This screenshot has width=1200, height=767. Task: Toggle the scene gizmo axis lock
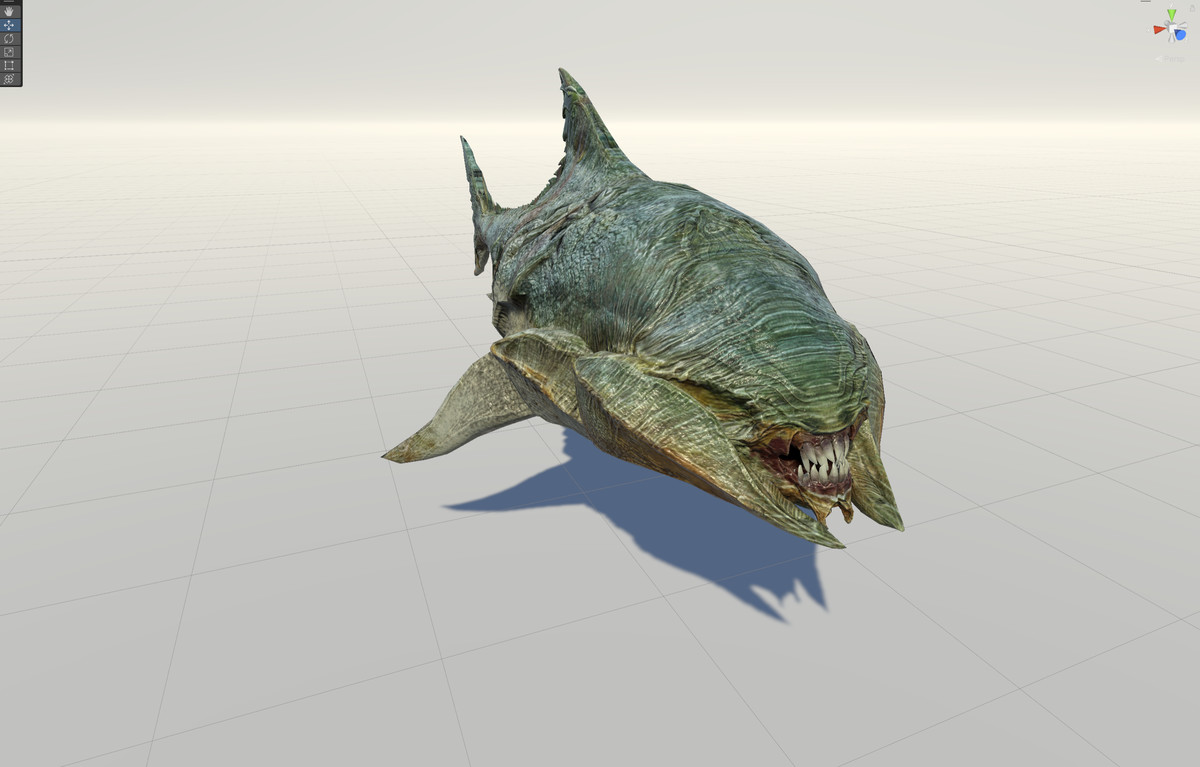click(x=1192, y=8)
